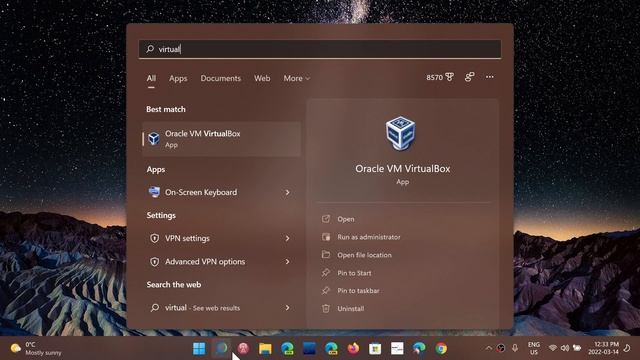Show hidden system tray icons chevron
This screenshot has width=640, height=360.
point(488,348)
